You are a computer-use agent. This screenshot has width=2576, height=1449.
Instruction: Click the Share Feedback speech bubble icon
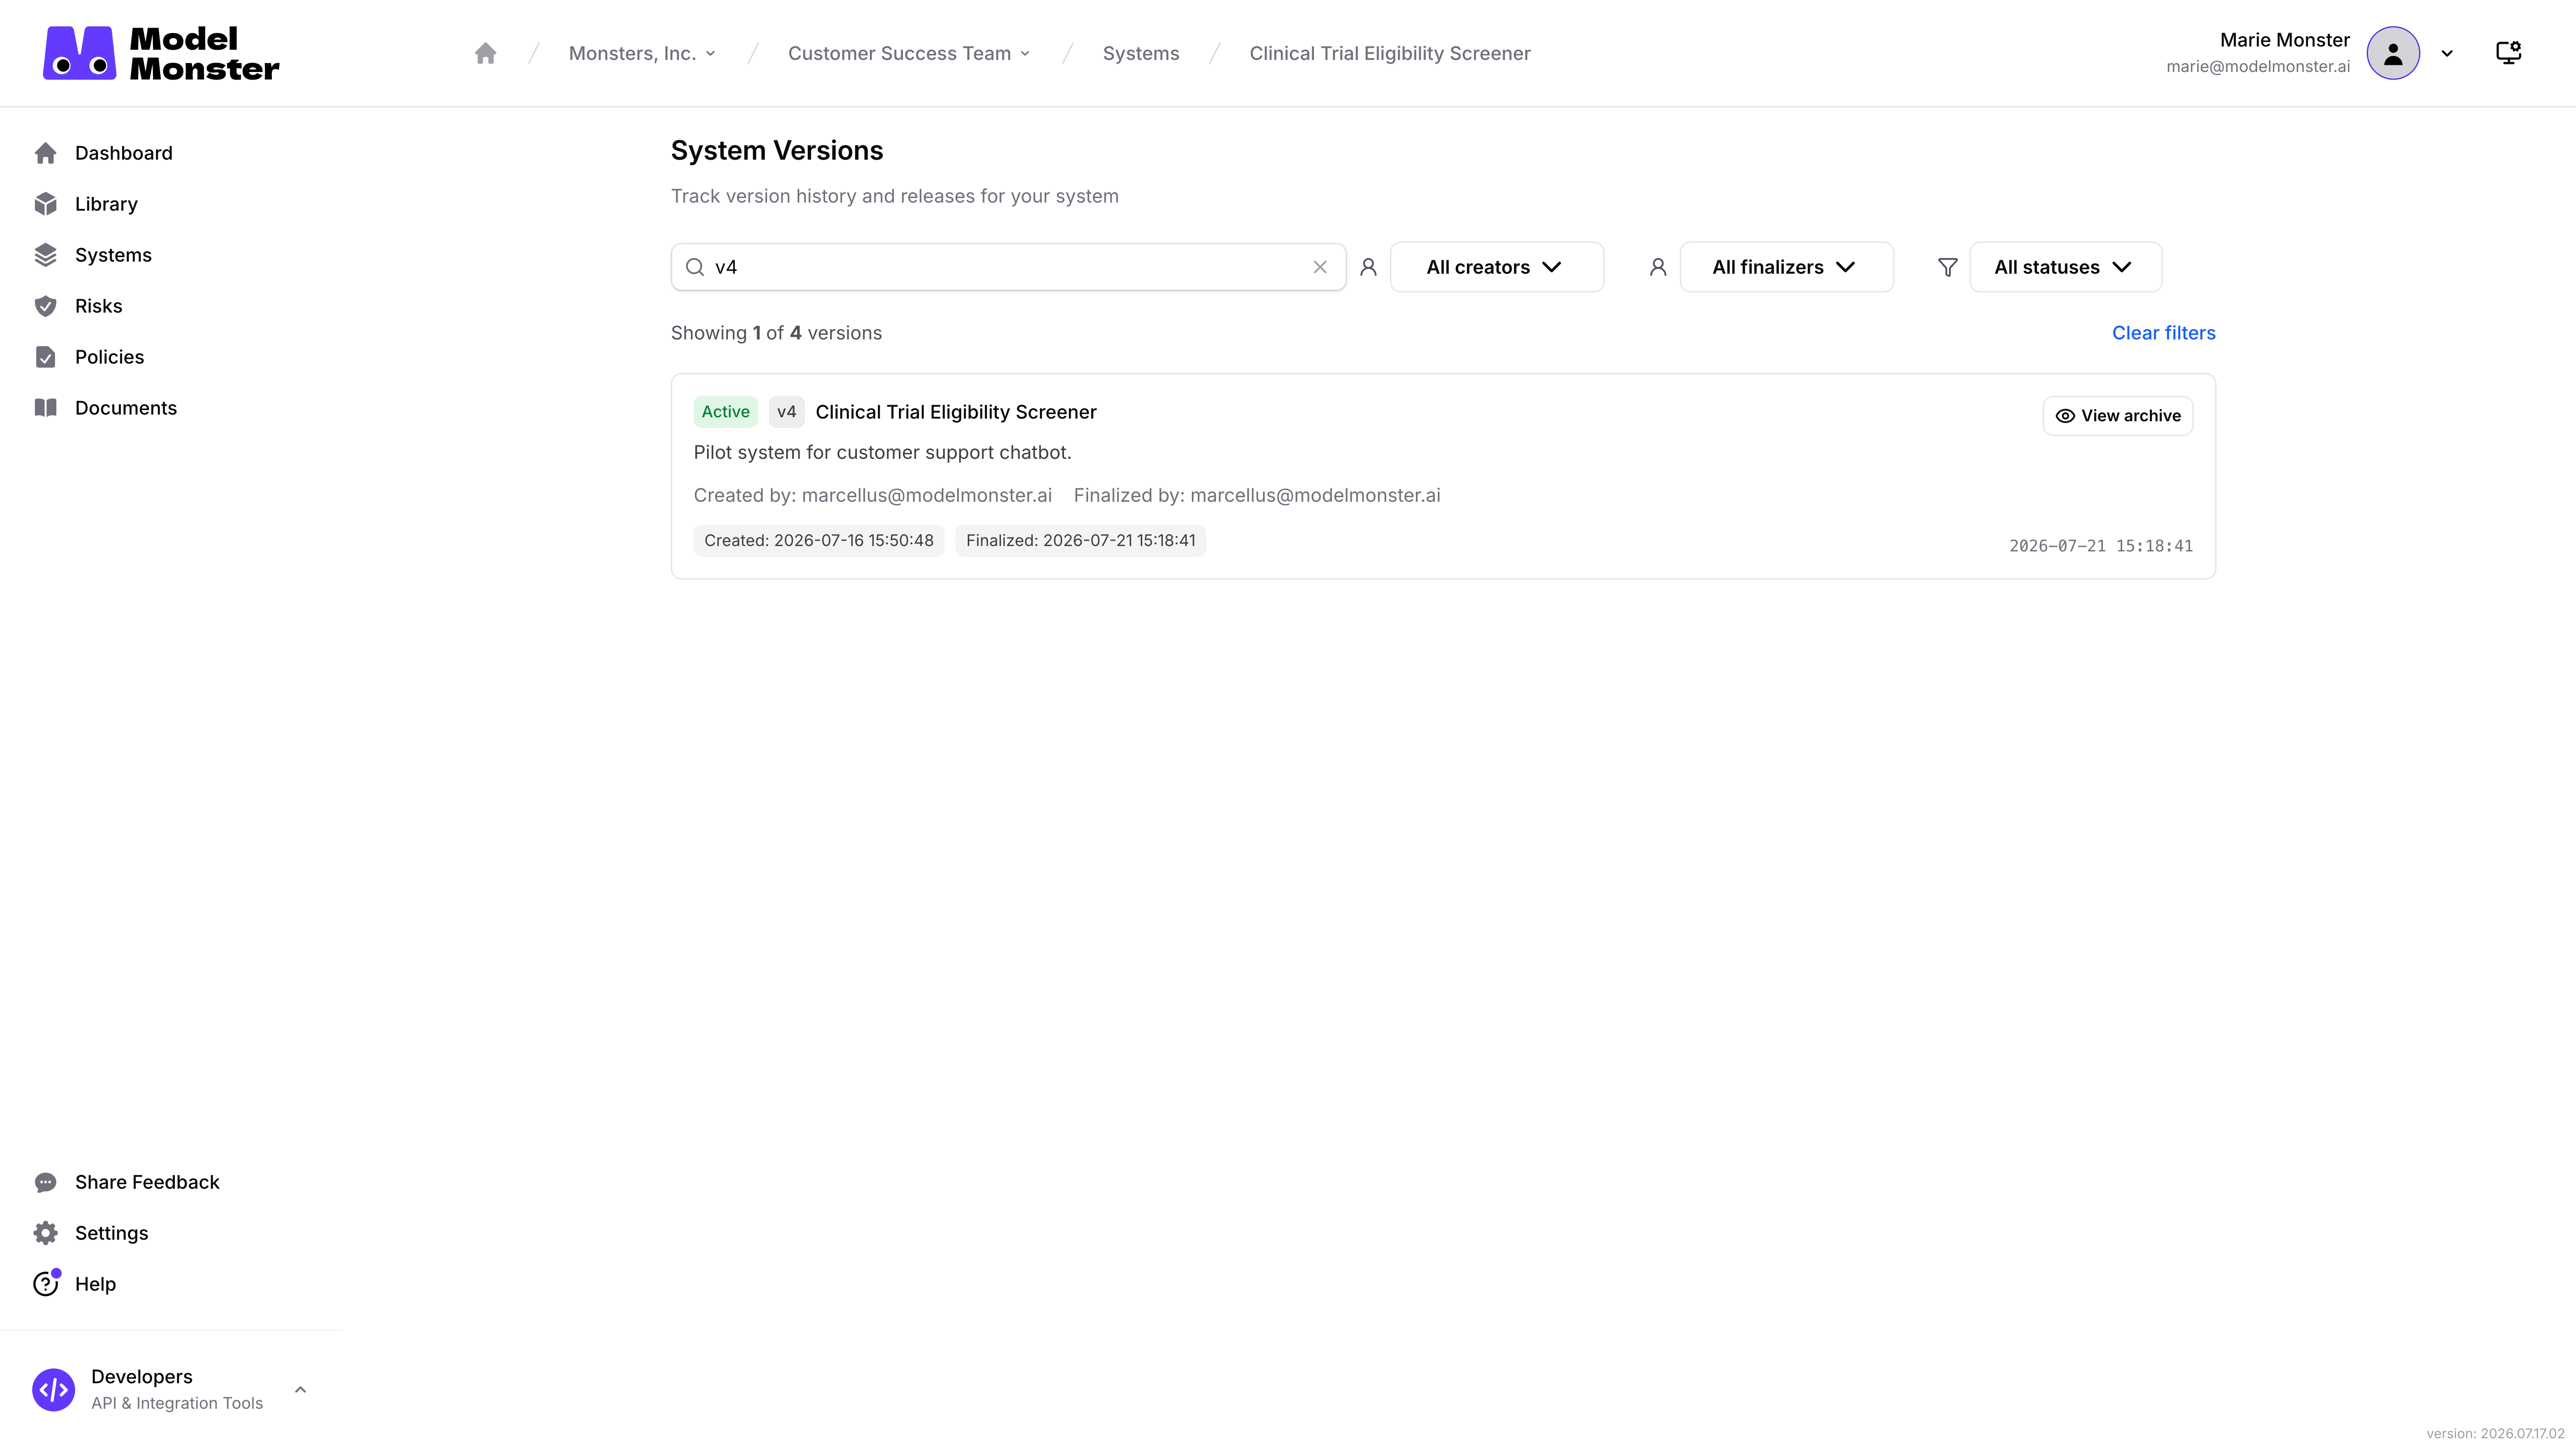click(x=45, y=1182)
